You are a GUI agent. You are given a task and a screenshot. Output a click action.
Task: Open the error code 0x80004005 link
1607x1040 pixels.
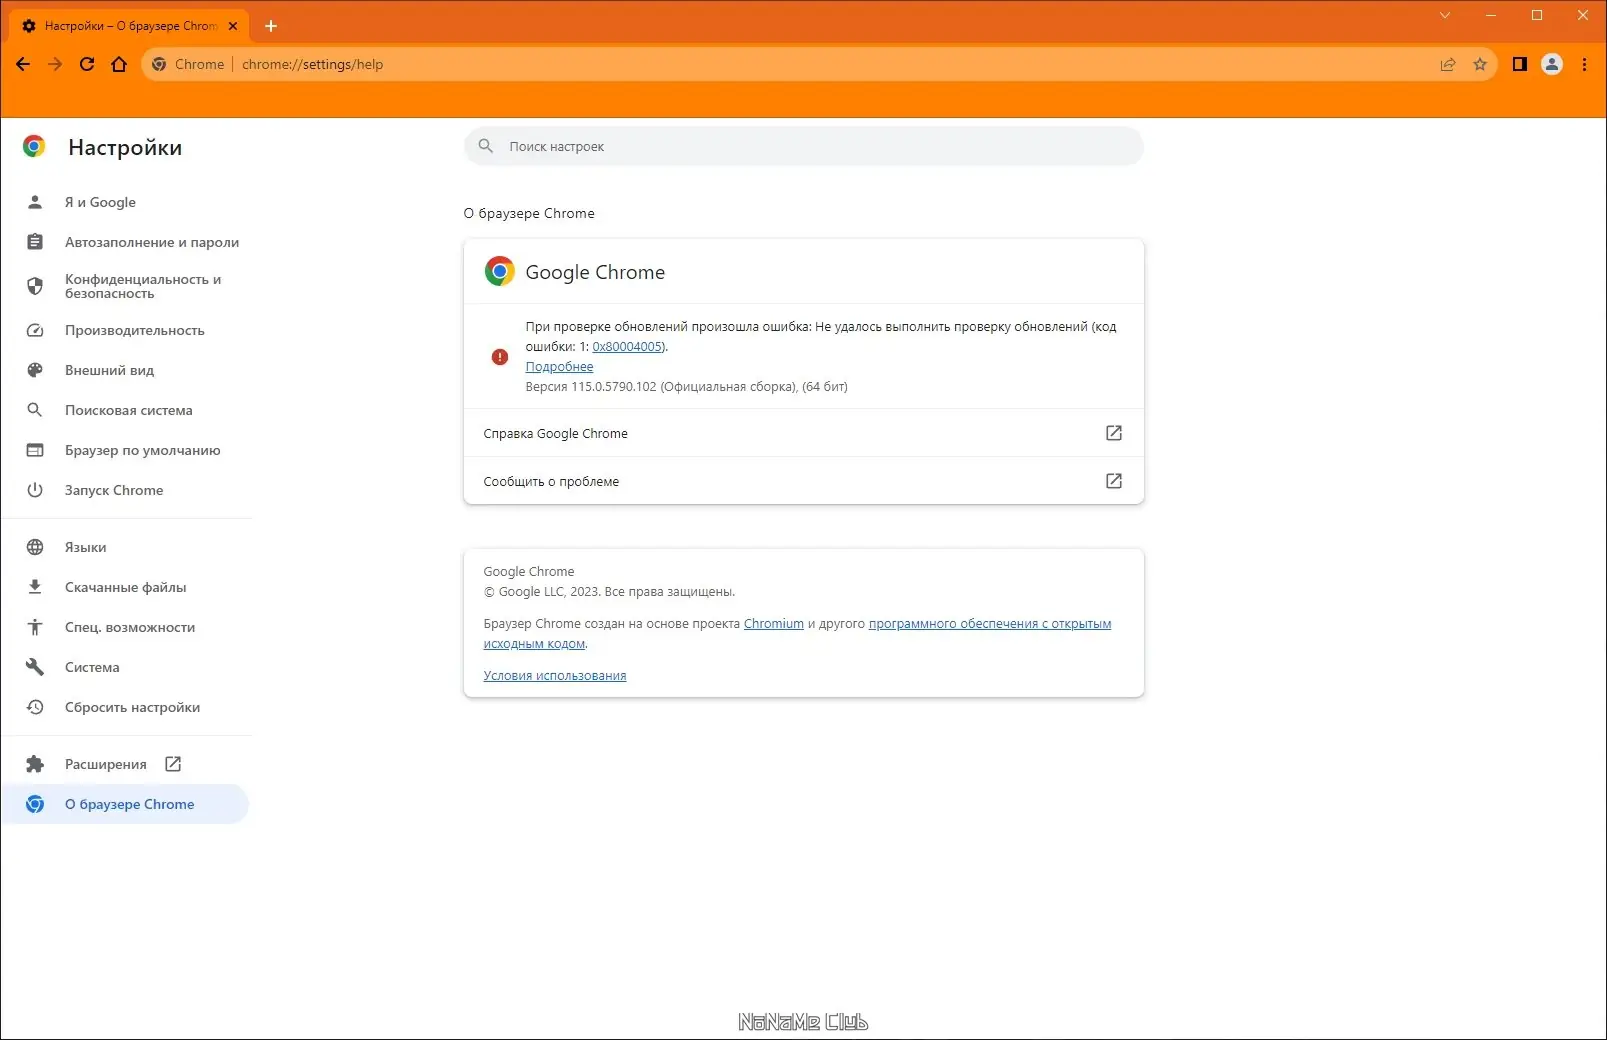(627, 347)
